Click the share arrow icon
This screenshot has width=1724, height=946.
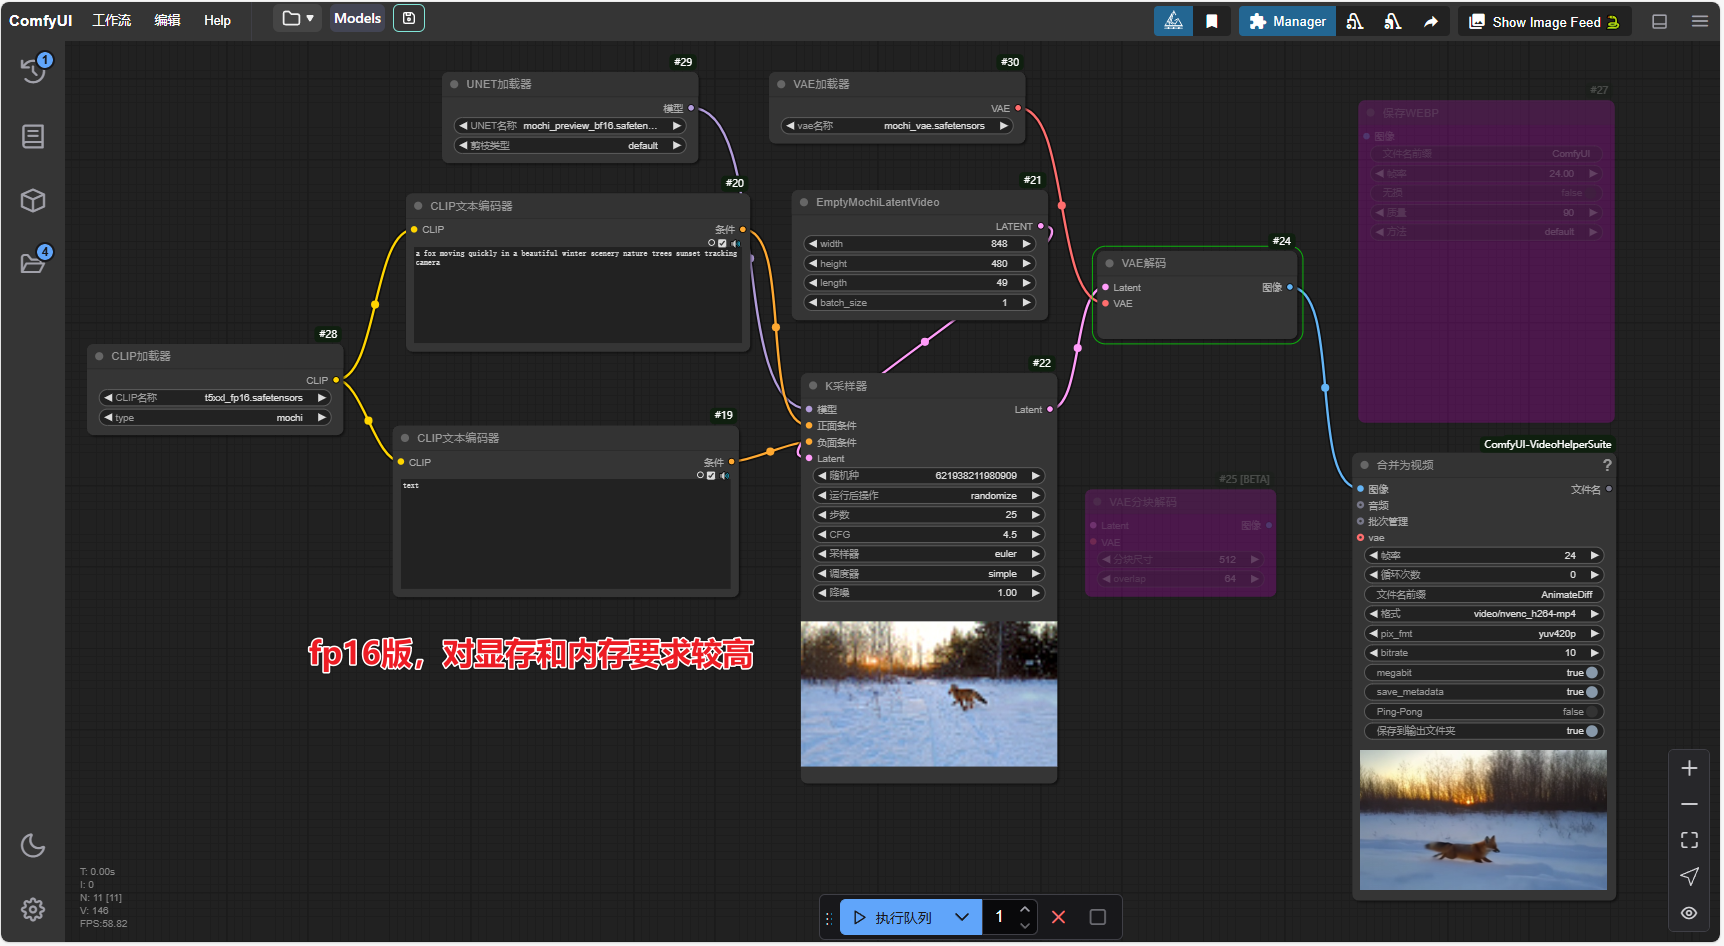pyautogui.click(x=1431, y=21)
